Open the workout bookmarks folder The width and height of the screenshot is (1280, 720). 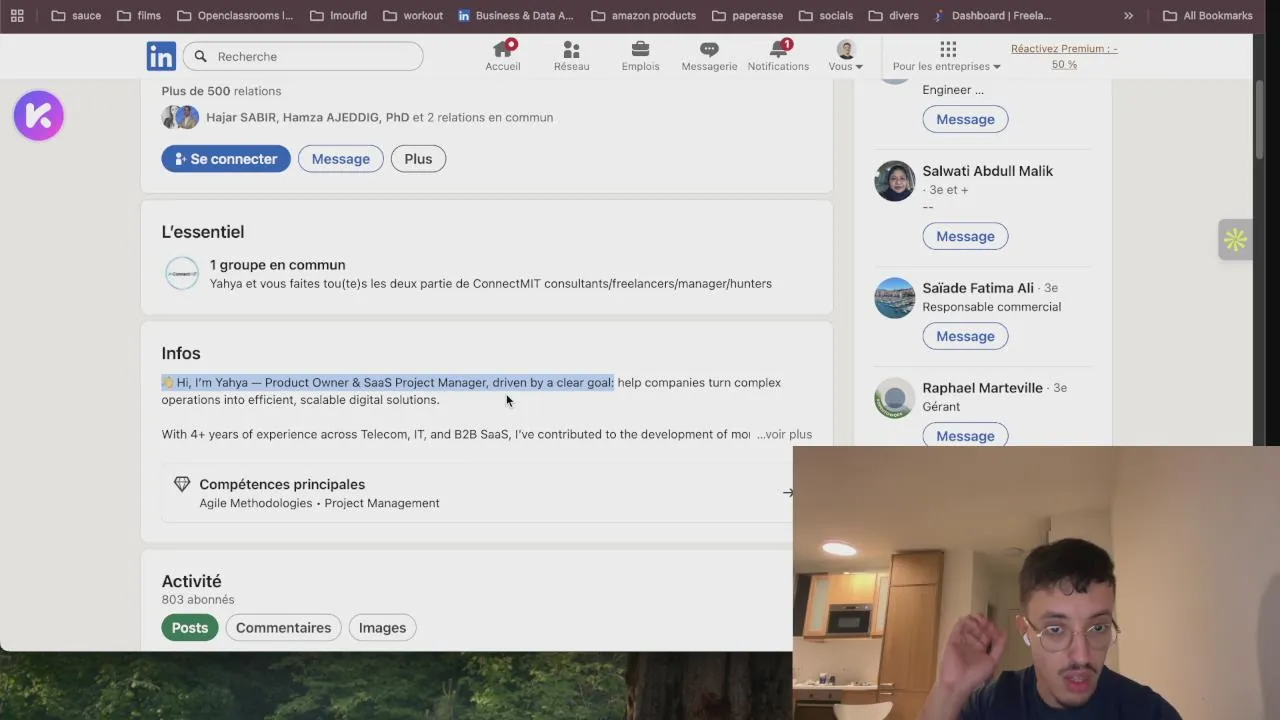click(412, 16)
